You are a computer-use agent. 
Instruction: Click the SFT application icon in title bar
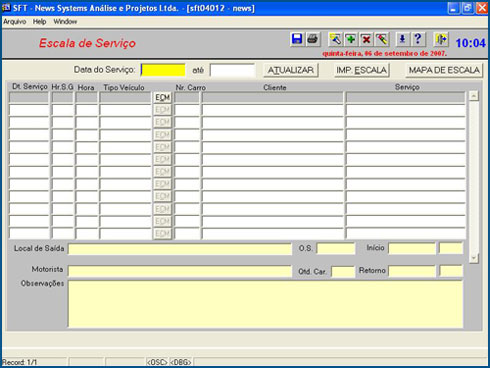click(6, 7)
